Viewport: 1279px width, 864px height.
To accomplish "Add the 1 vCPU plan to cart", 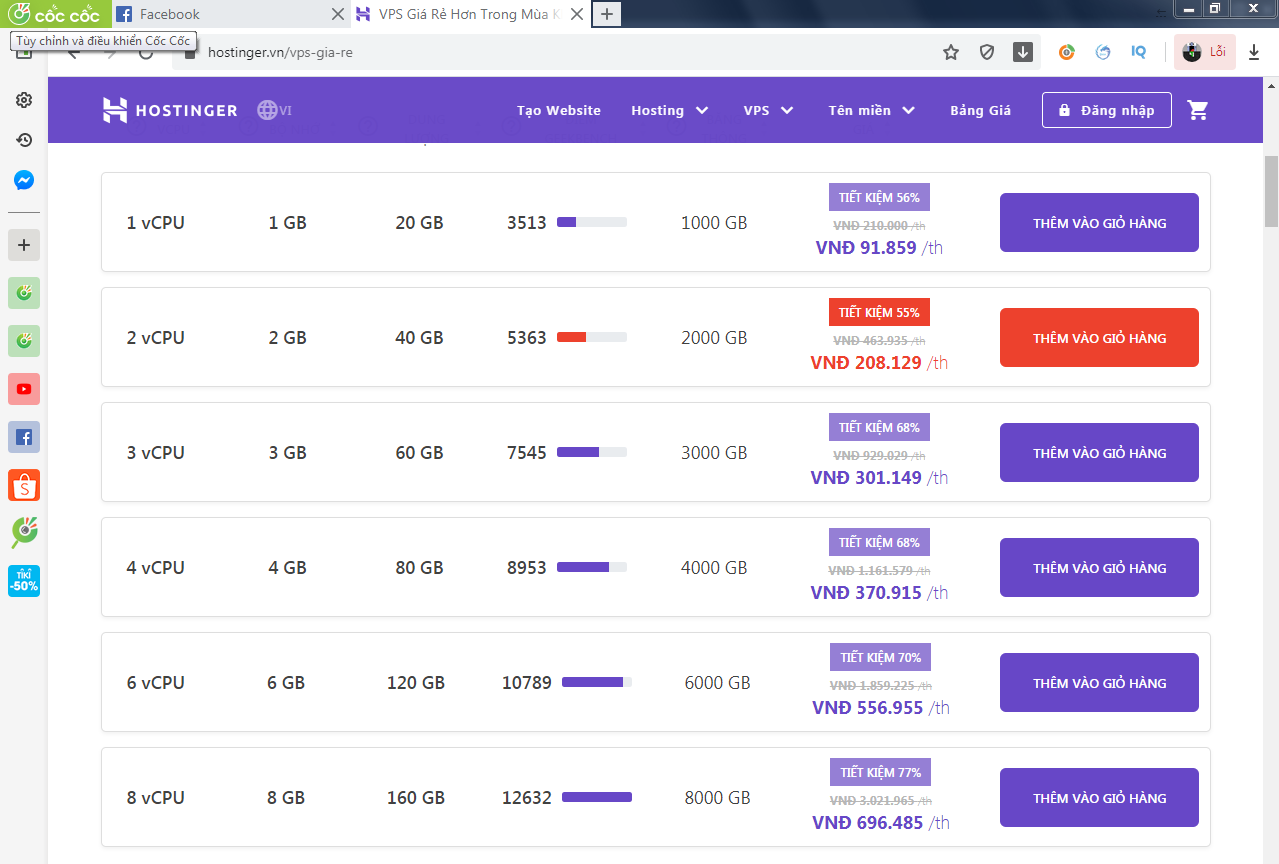I will point(1099,223).
